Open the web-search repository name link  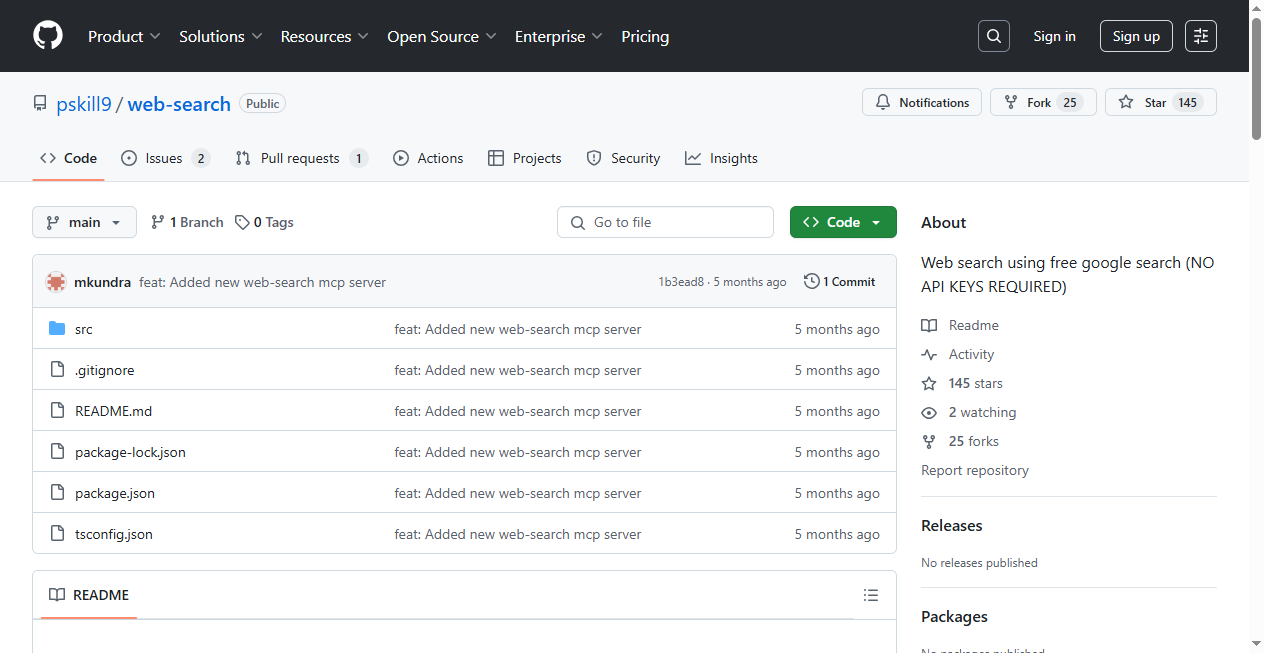[179, 104]
